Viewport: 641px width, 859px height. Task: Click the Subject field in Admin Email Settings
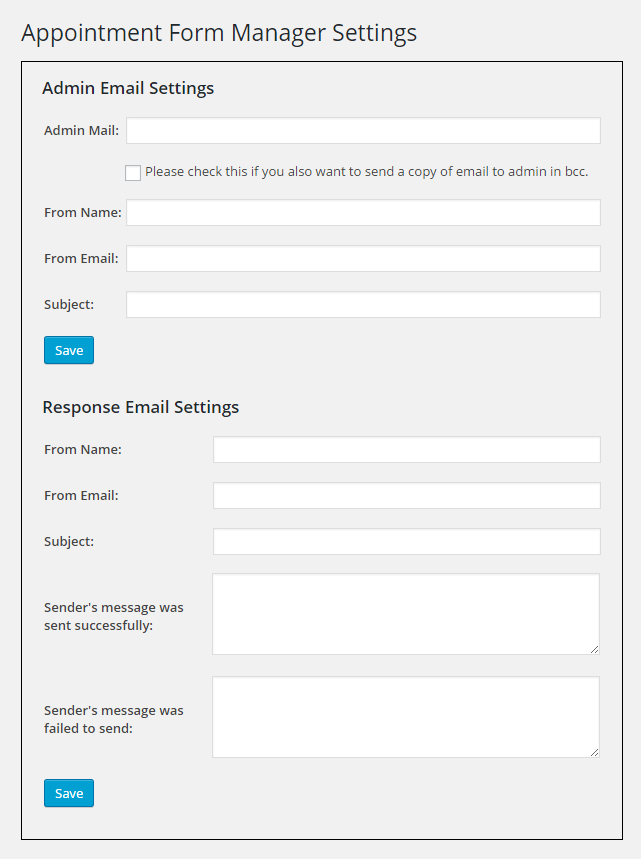click(x=363, y=305)
